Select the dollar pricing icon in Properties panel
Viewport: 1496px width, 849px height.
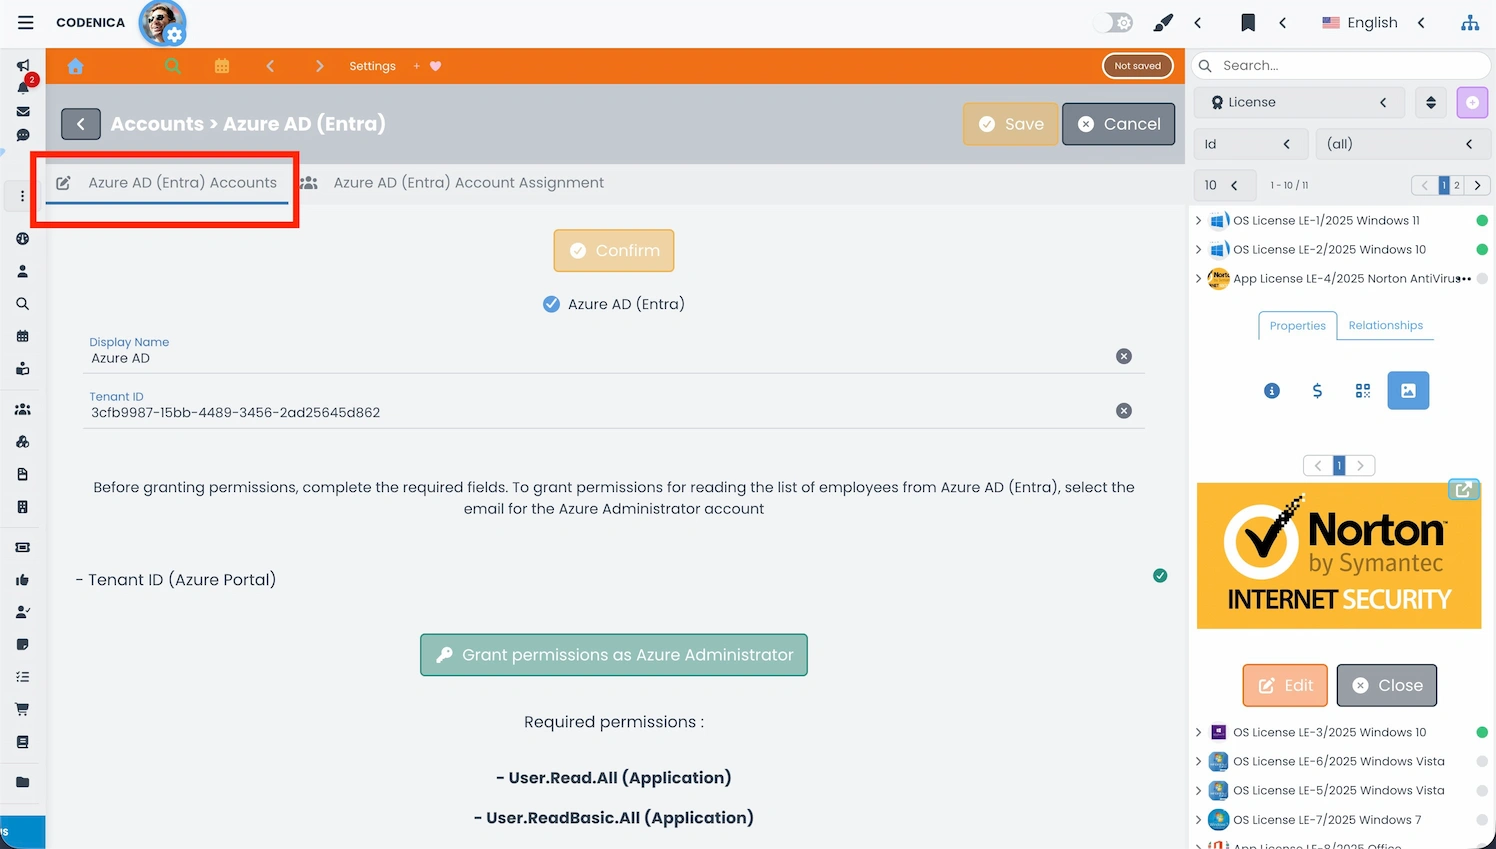pos(1317,391)
